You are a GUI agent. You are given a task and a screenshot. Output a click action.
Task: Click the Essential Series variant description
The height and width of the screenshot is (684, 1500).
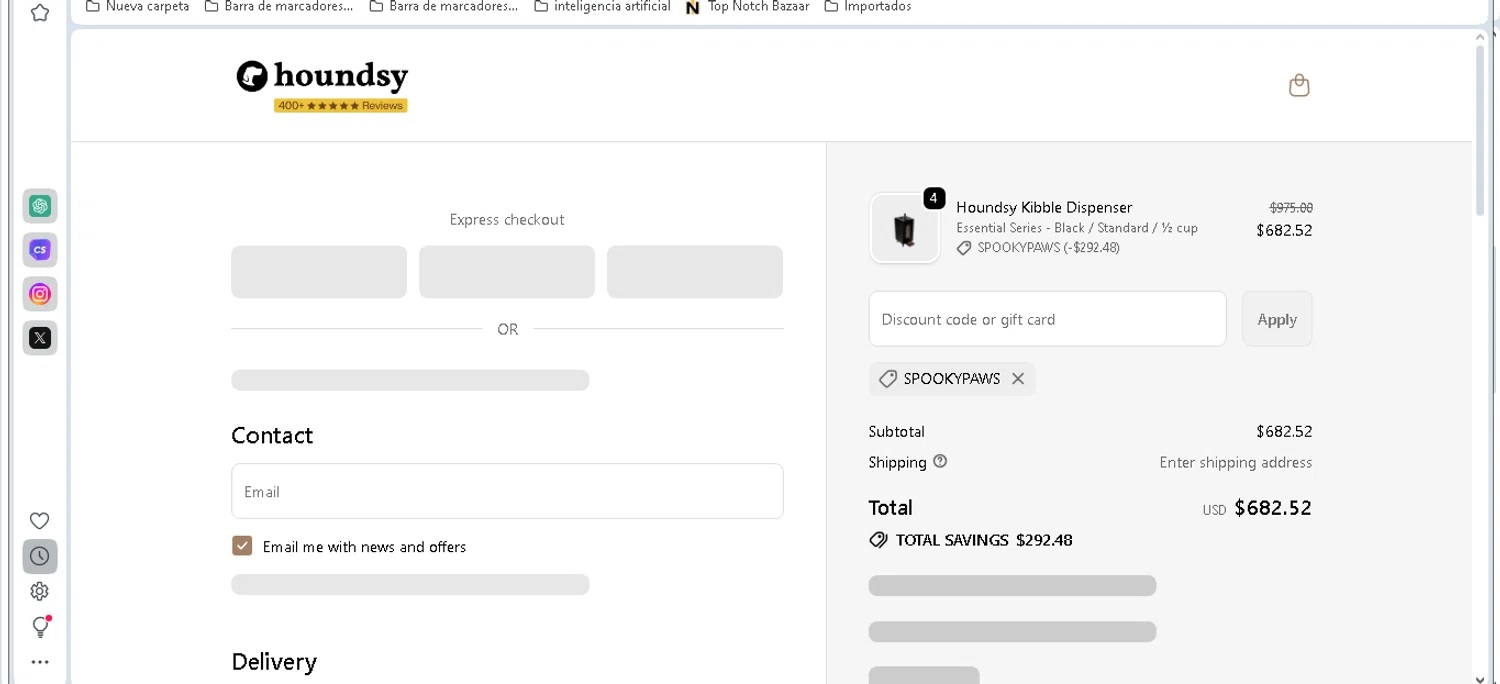(1077, 228)
